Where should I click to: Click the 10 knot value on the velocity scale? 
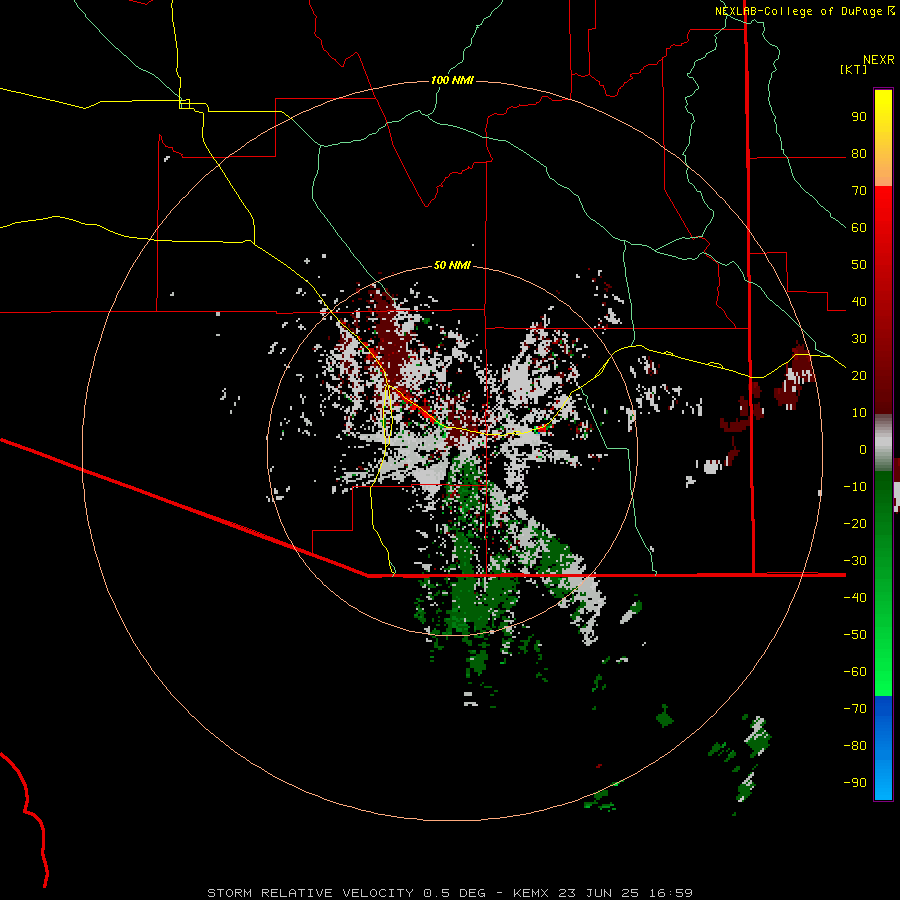(859, 413)
